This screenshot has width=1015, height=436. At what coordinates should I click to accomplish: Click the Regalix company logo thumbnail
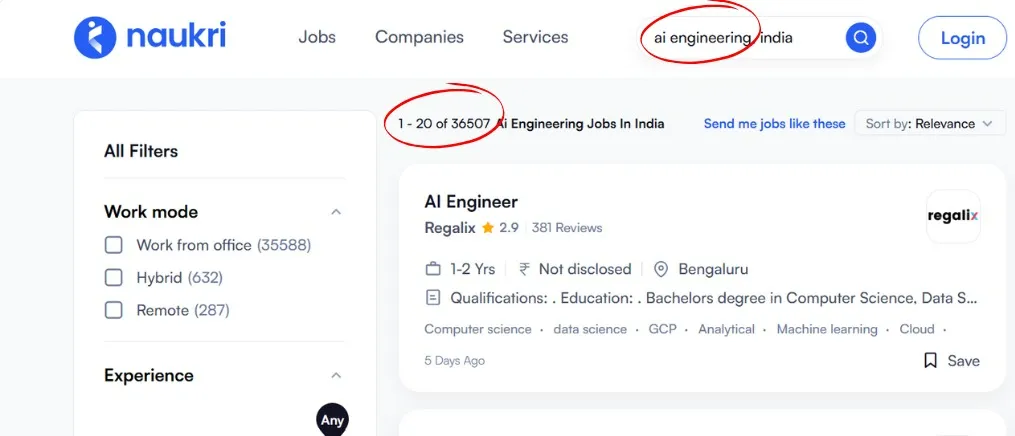(952, 216)
